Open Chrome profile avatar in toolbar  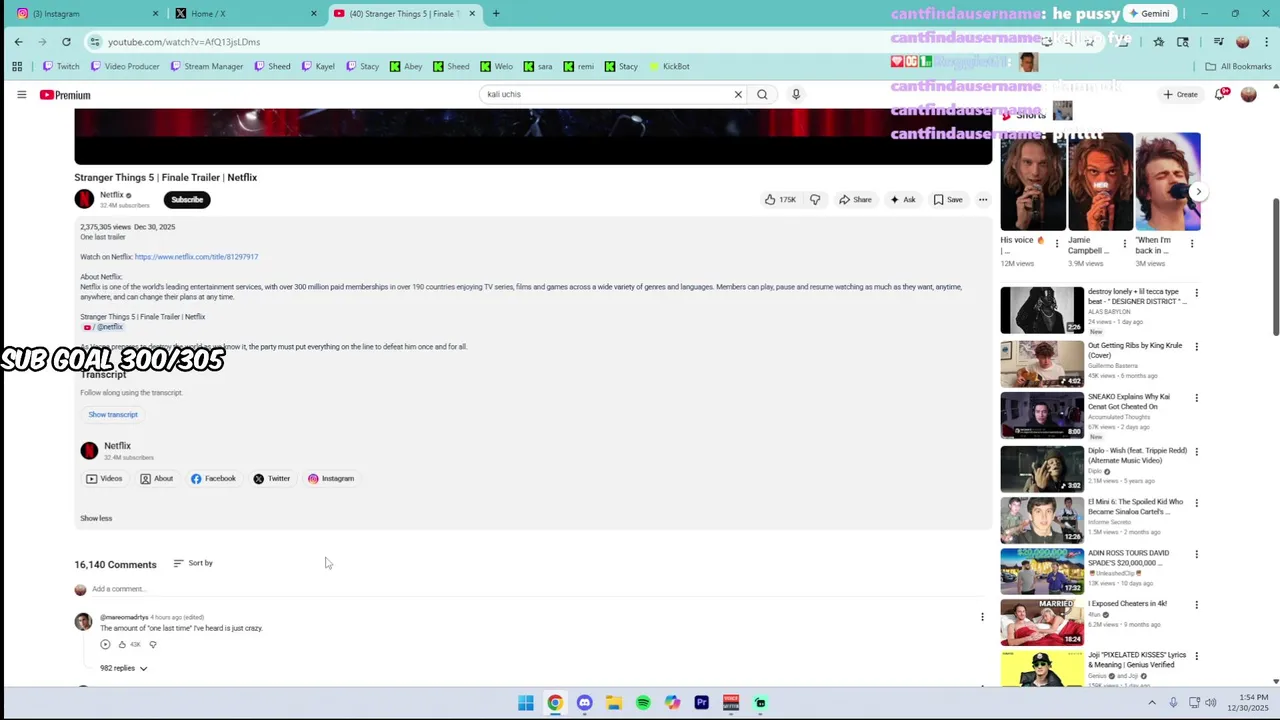point(1243,42)
